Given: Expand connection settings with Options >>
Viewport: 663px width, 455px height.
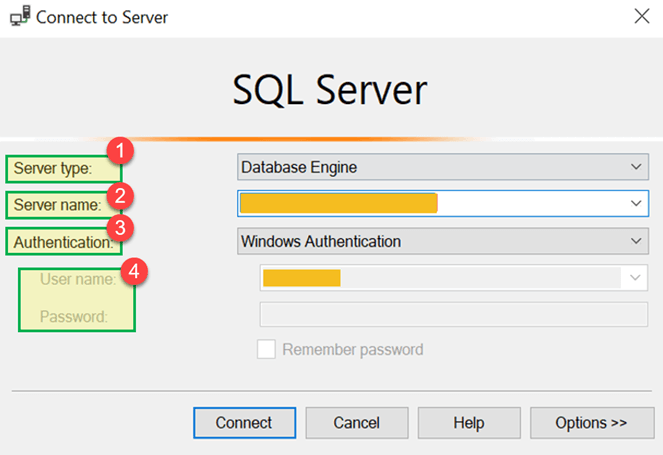Looking at the screenshot, I should point(591,423).
